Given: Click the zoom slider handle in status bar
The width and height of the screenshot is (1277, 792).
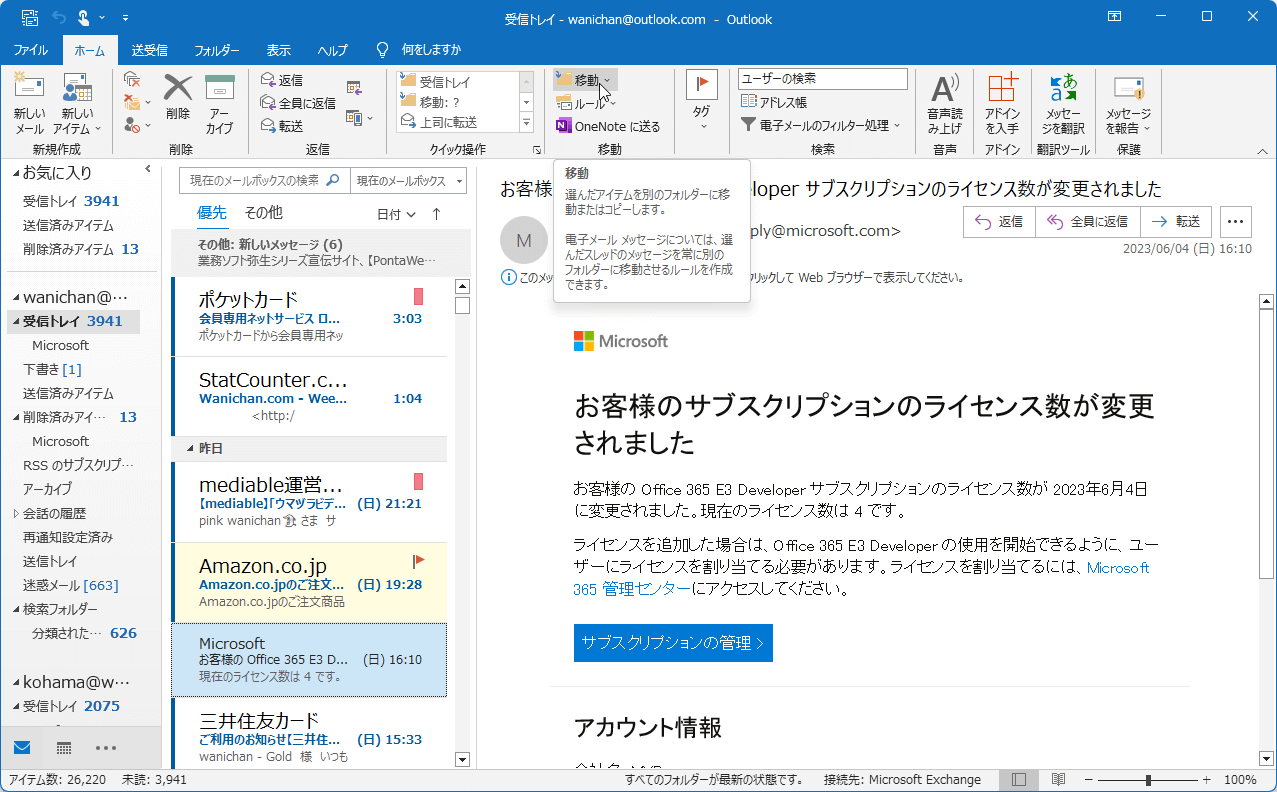Looking at the screenshot, I should click(1148, 780).
